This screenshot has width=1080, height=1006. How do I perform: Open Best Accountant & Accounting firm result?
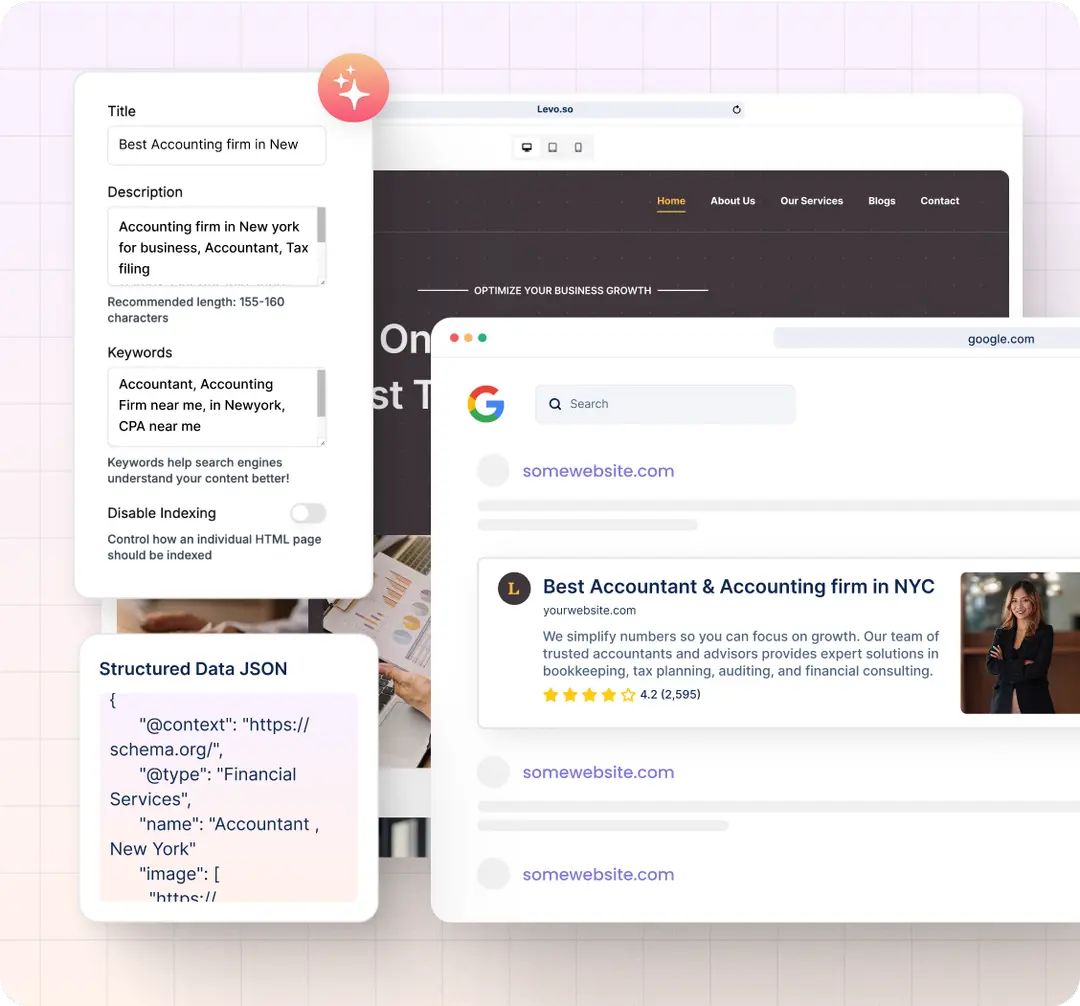[738, 587]
